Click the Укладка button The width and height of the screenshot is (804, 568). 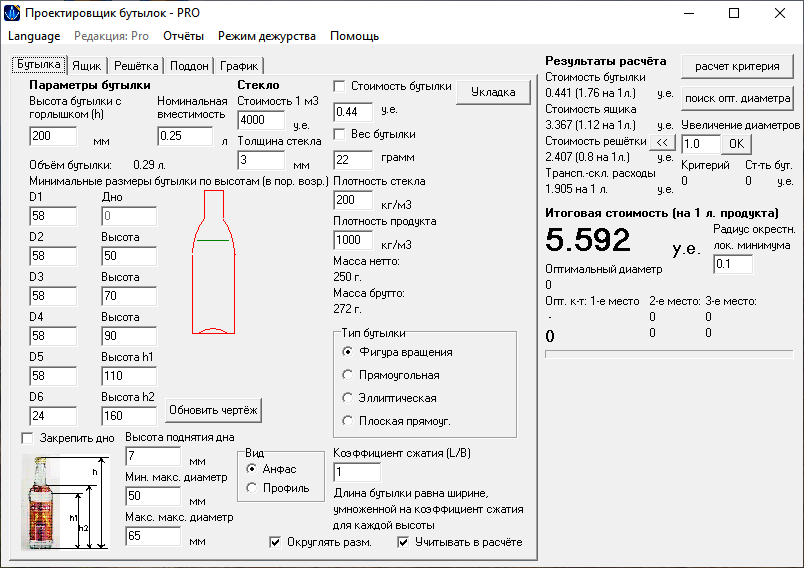pyautogui.click(x=493, y=92)
